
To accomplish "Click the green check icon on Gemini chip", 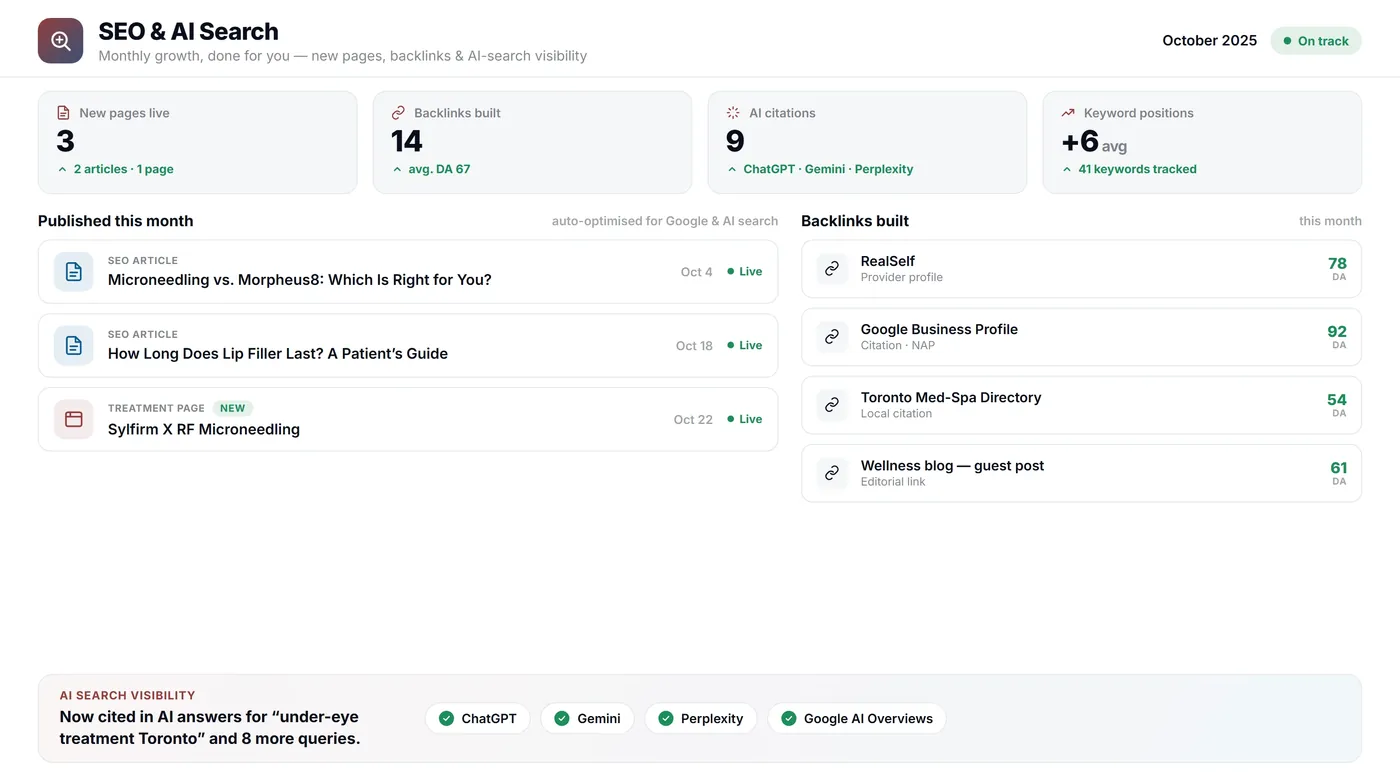I will coord(562,718).
